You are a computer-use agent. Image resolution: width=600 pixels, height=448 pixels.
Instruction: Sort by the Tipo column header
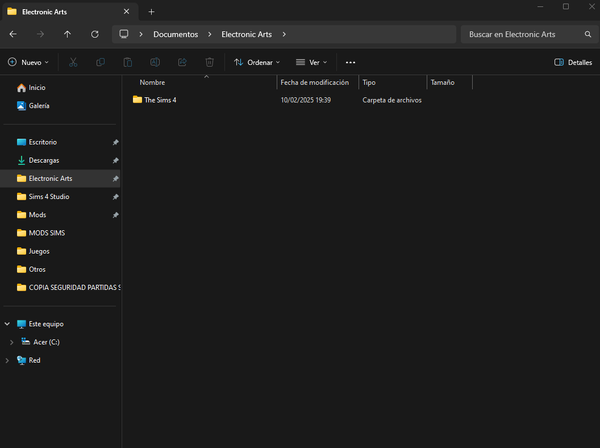click(369, 82)
